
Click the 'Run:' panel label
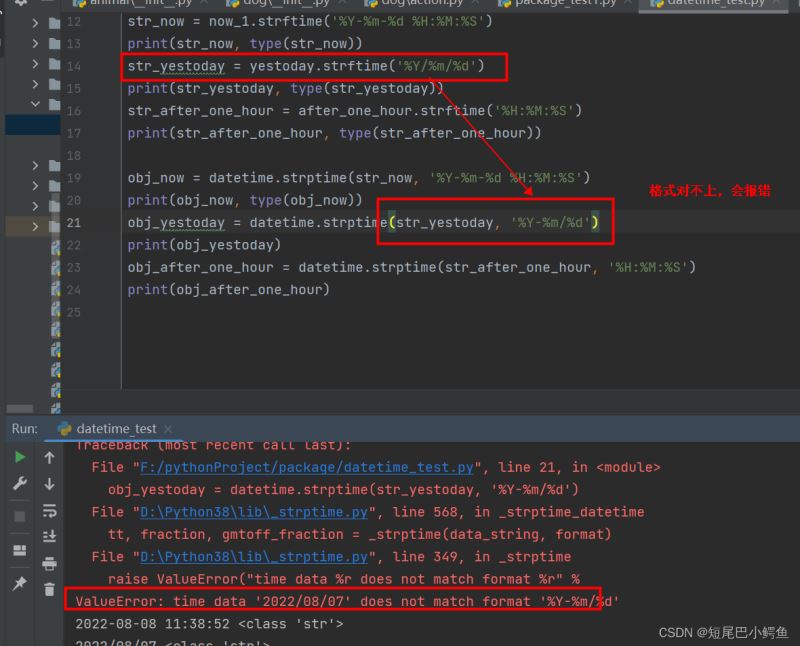[x=24, y=429]
